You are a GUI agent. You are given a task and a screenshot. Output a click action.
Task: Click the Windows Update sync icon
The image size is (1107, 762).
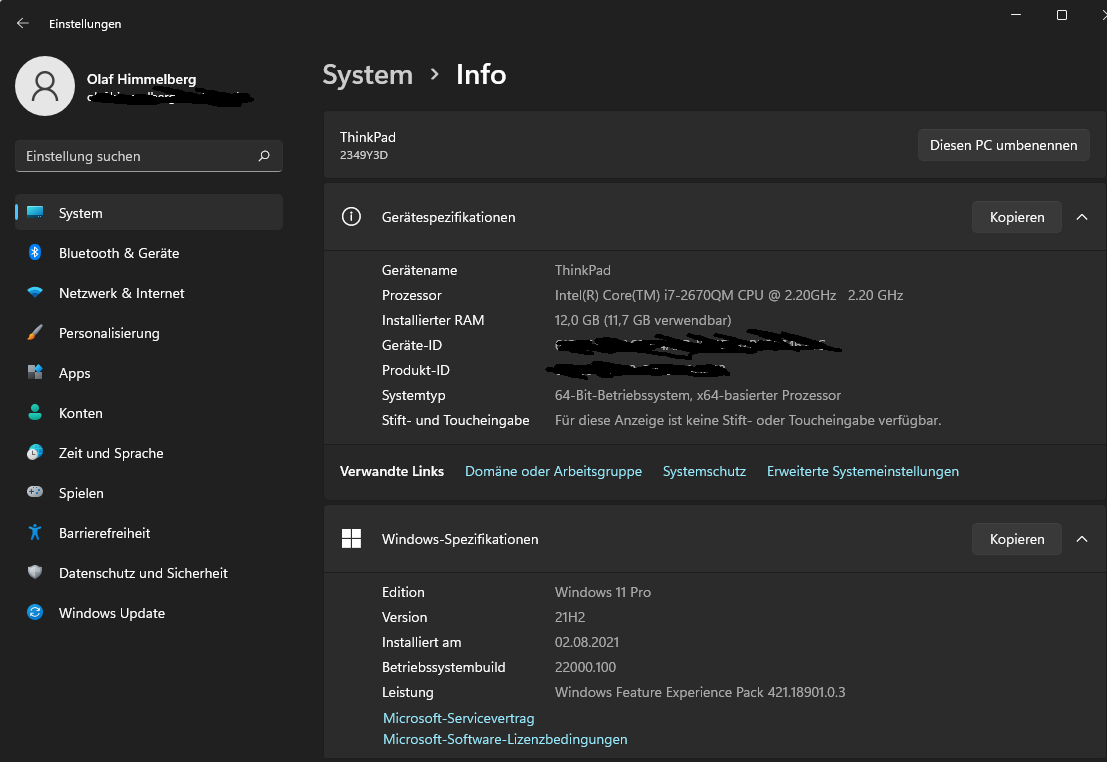coord(35,612)
